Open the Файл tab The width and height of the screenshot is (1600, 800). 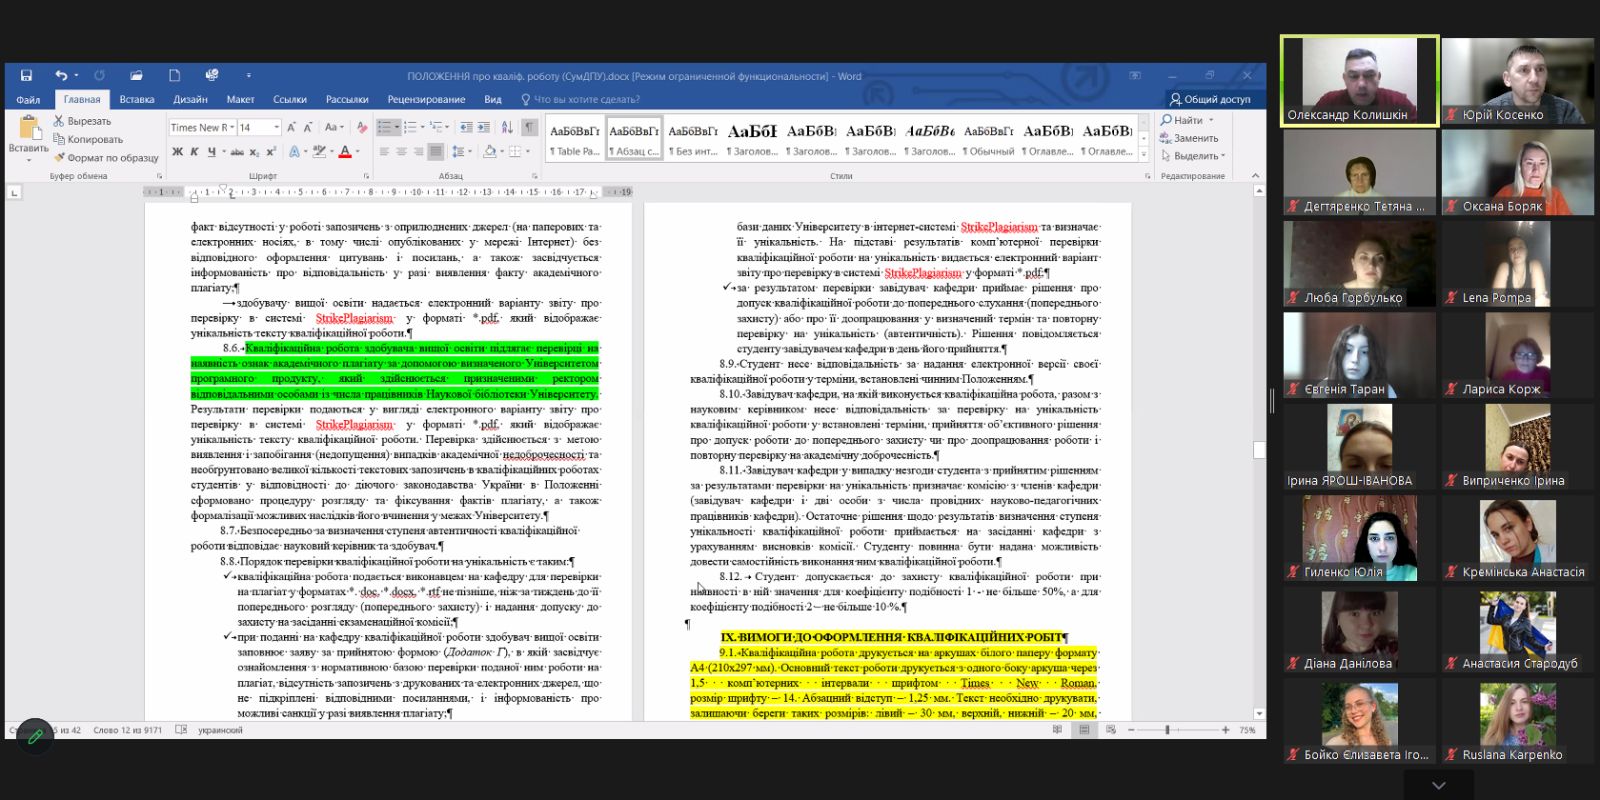28,99
